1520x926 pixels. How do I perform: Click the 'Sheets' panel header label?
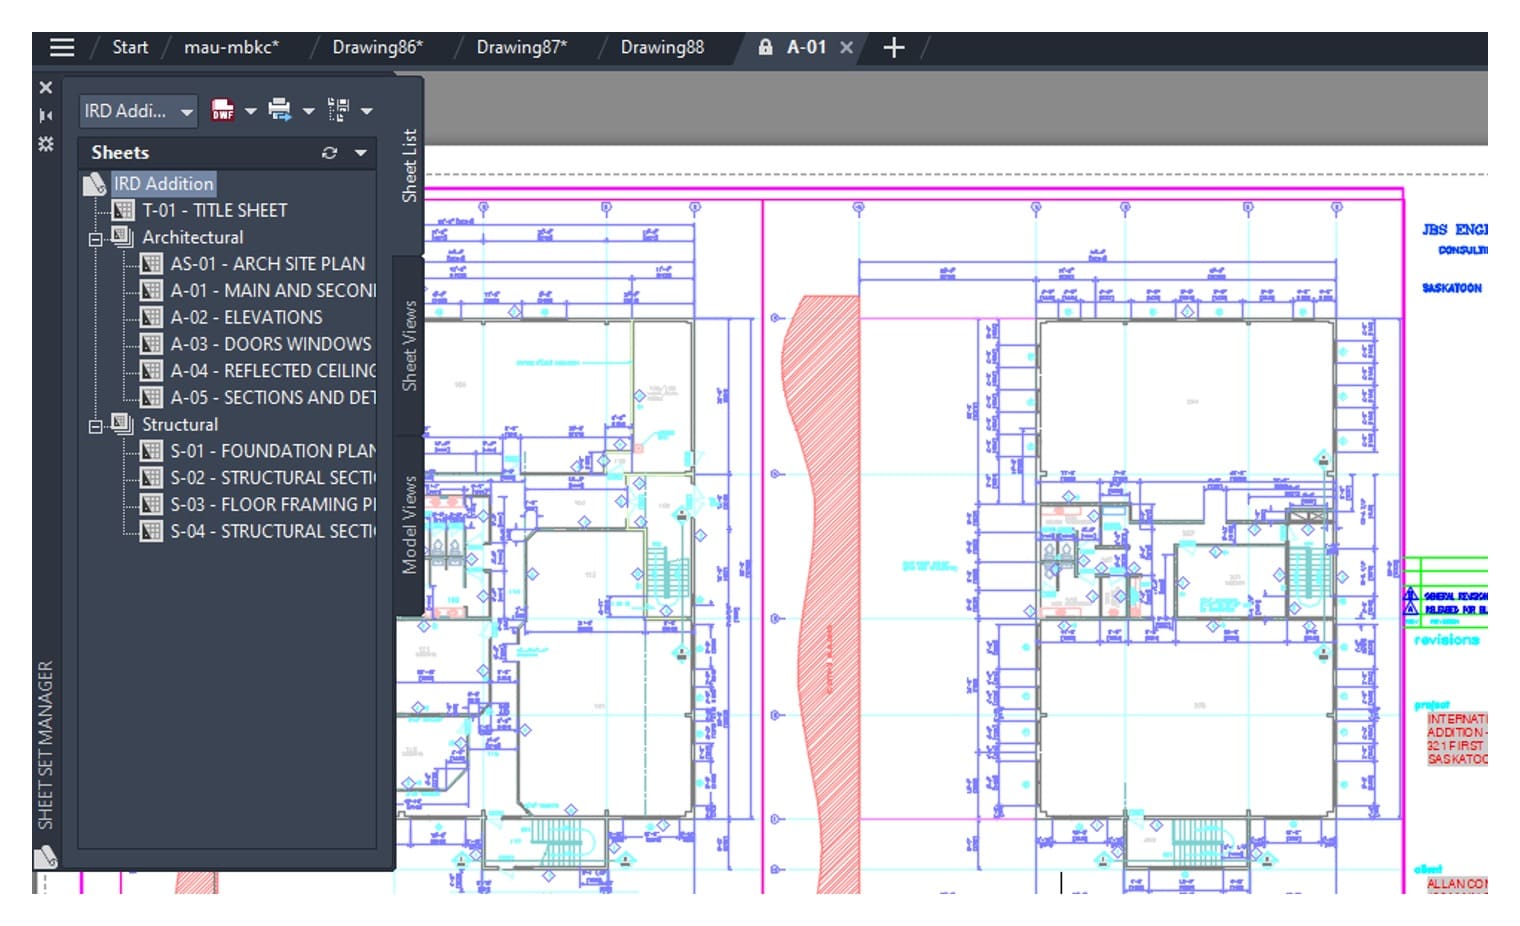pos(120,153)
